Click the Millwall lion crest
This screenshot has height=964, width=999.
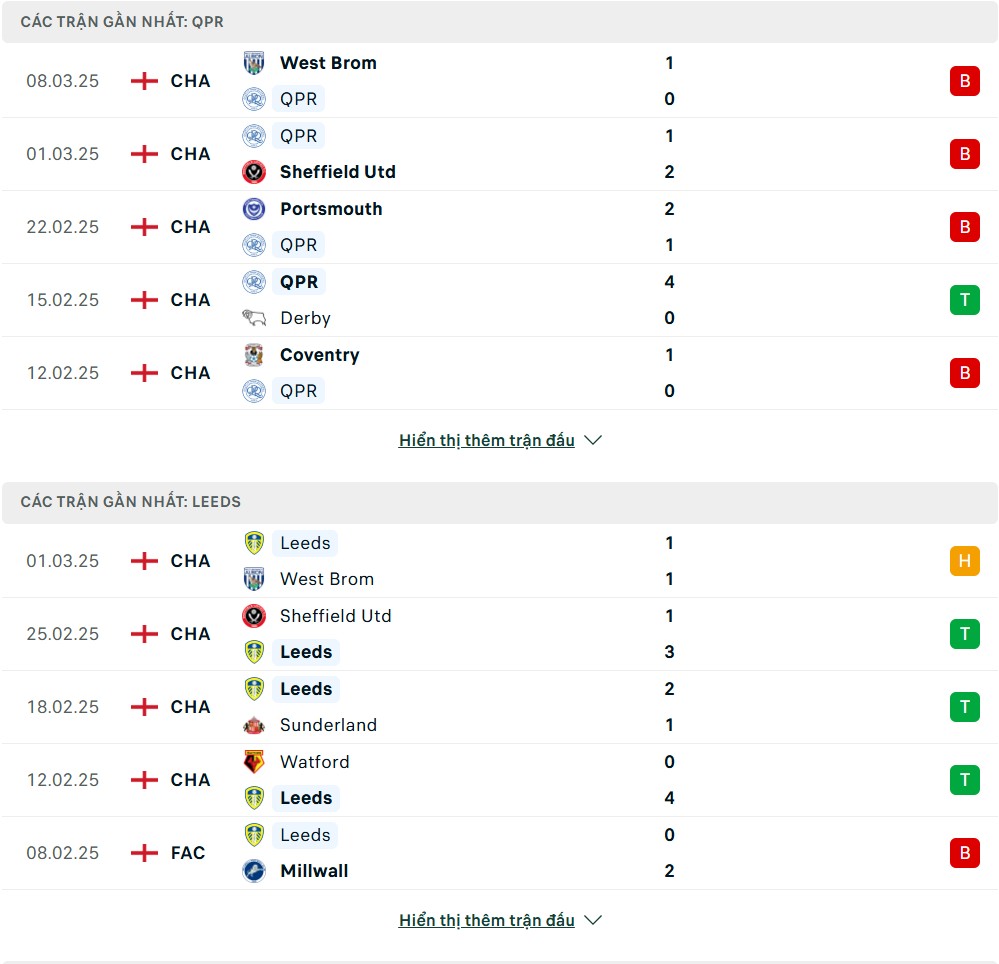254,871
